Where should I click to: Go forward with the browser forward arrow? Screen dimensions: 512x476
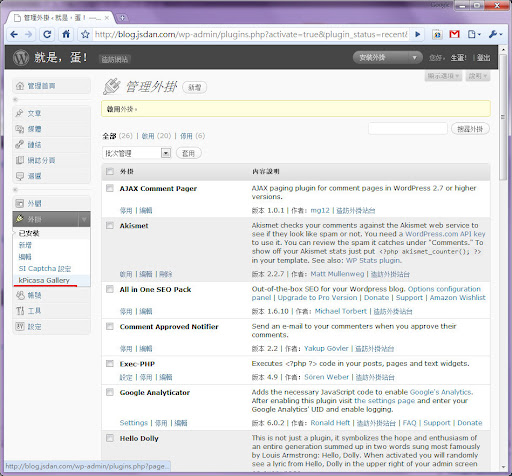(x=29, y=34)
